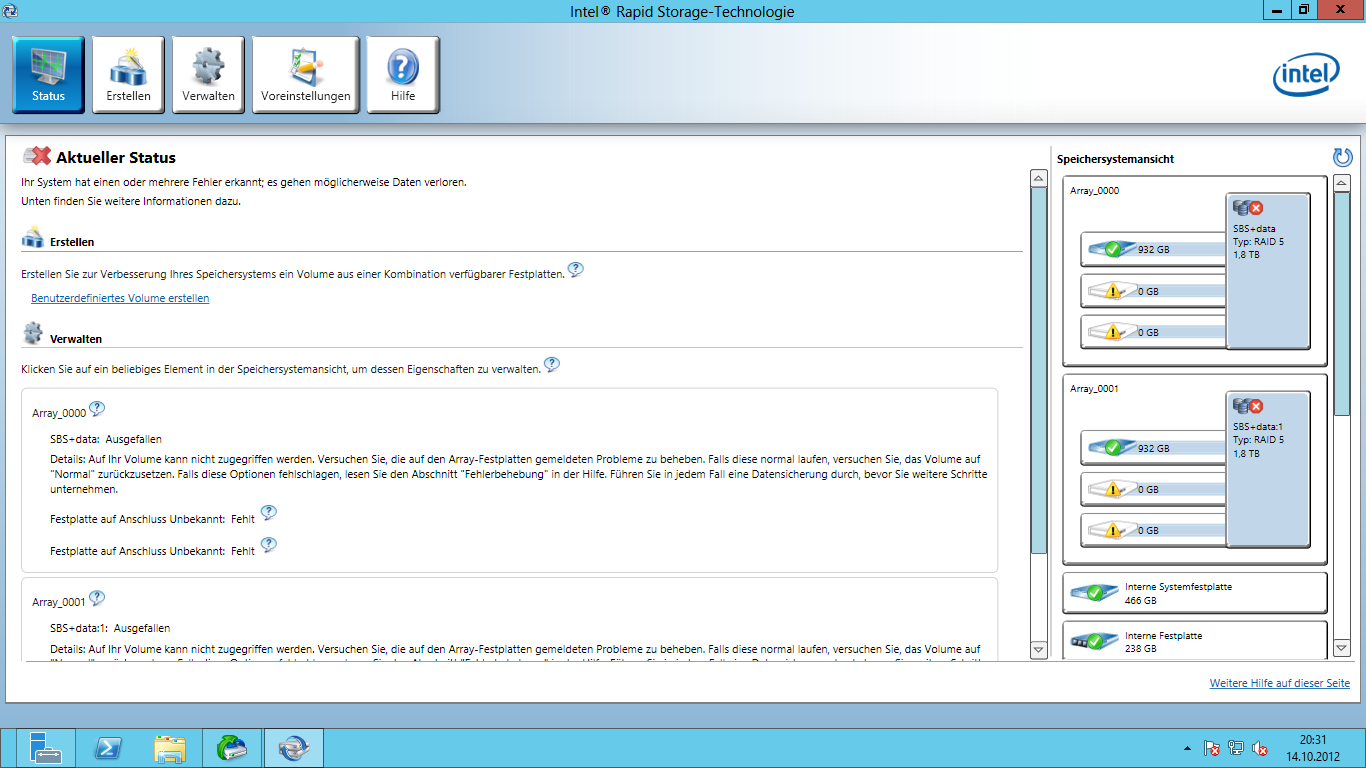This screenshot has height=768, width=1366.
Task: Select the SBS+data:1 RAID 5 volume
Action: click(x=1268, y=469)
